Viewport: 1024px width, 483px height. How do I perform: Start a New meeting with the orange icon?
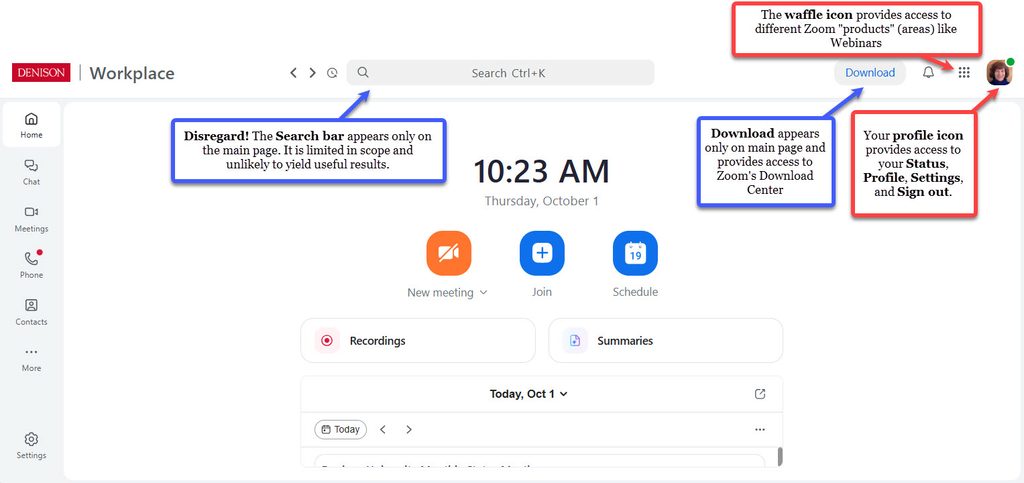[449, 253]
